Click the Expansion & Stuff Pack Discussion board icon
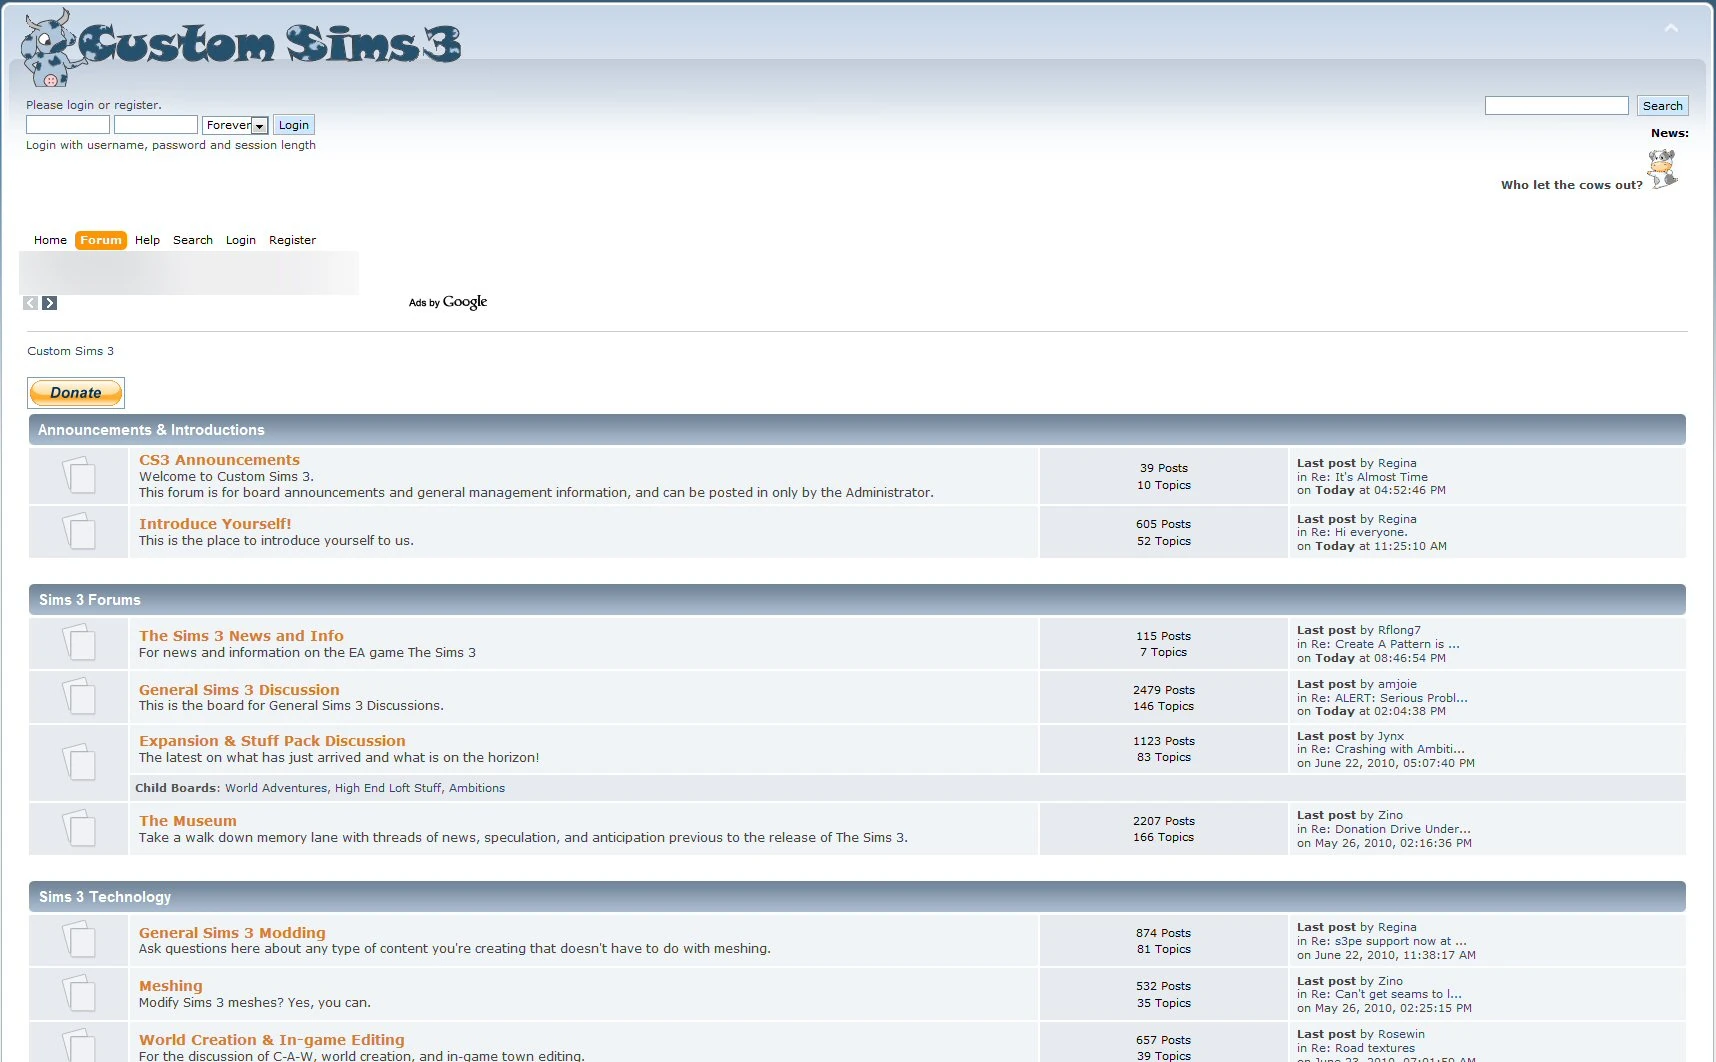The width and height of the screenshot is (1716, 1062). point(79,762)
